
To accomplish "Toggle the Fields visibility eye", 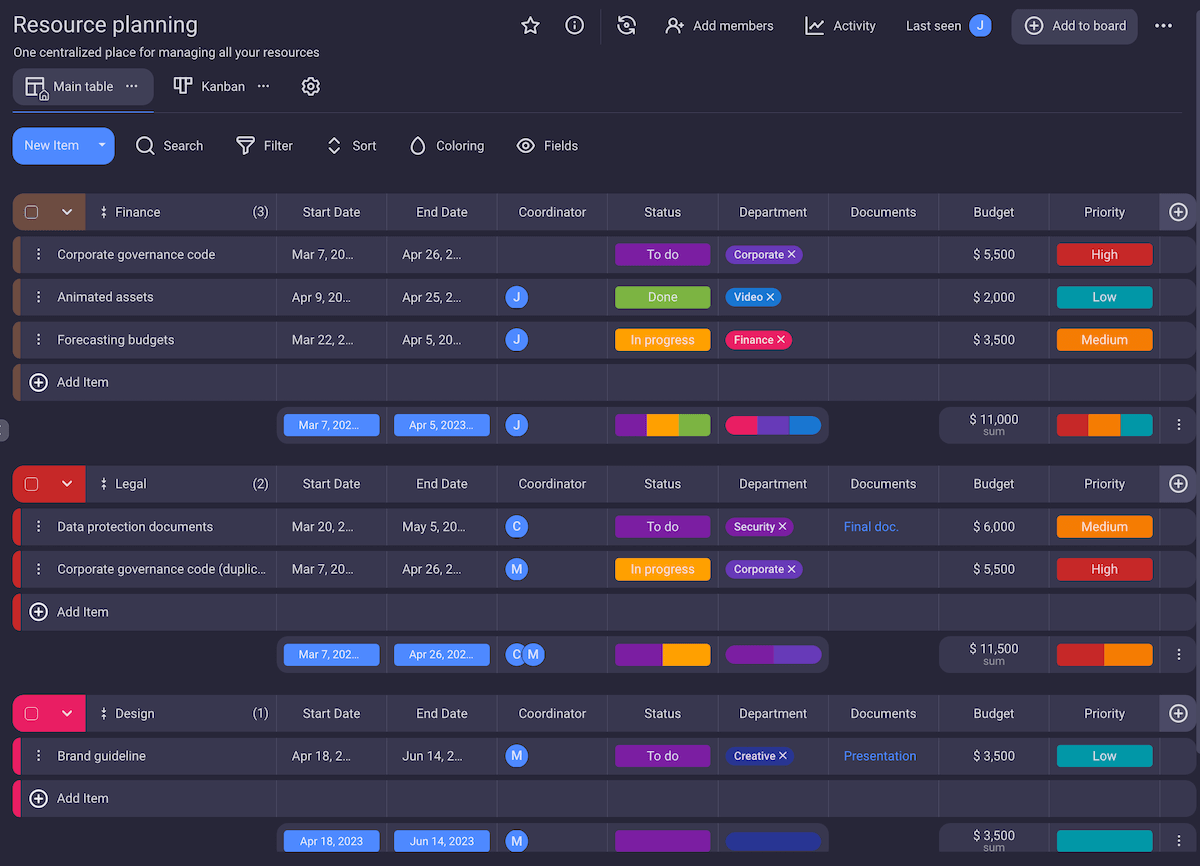I will click(x=526, y=146).
